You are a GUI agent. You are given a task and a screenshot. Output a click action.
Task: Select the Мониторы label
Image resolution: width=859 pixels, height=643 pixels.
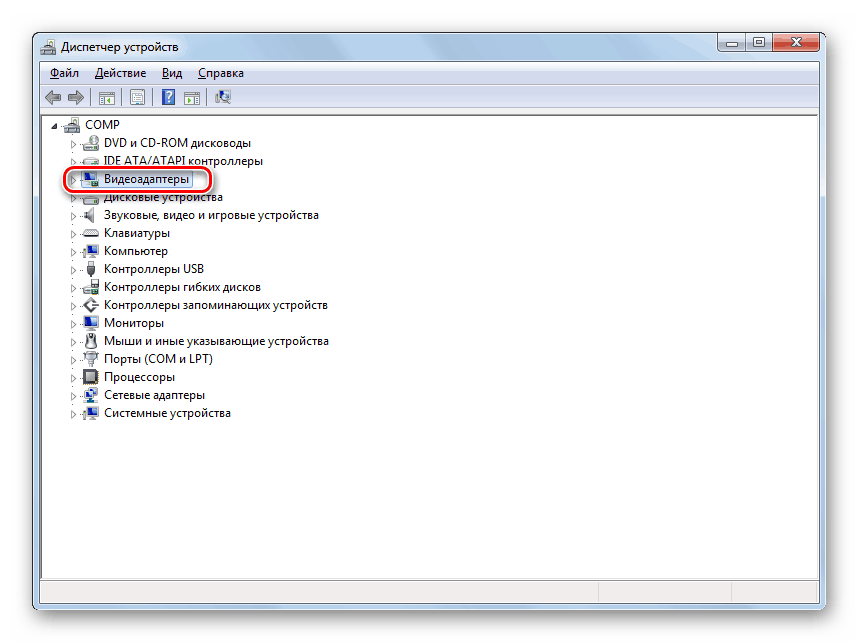coord(134,323)
